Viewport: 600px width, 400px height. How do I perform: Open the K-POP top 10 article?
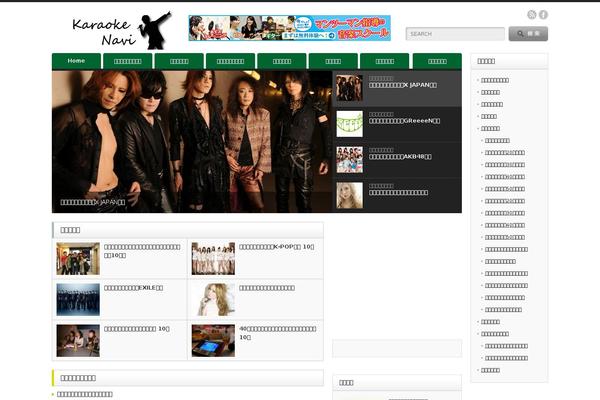(277, 246)
